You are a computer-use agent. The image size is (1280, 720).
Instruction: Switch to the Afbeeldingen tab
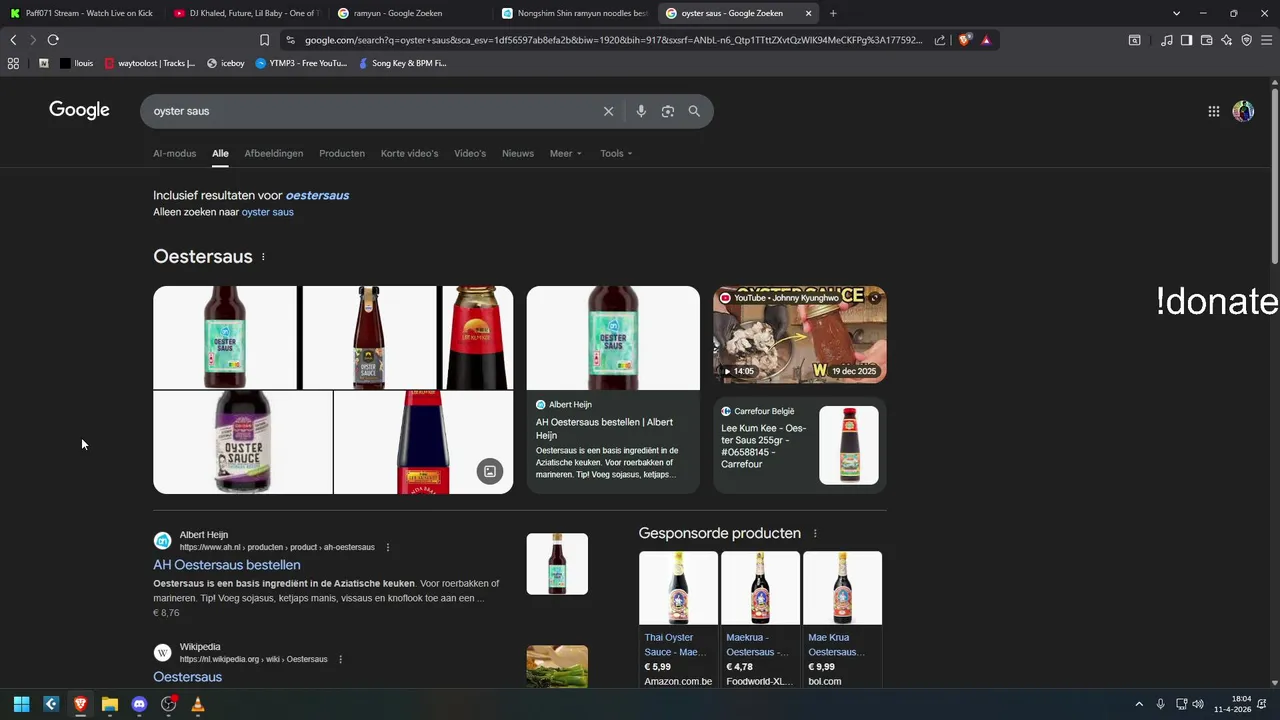point(274,153)
